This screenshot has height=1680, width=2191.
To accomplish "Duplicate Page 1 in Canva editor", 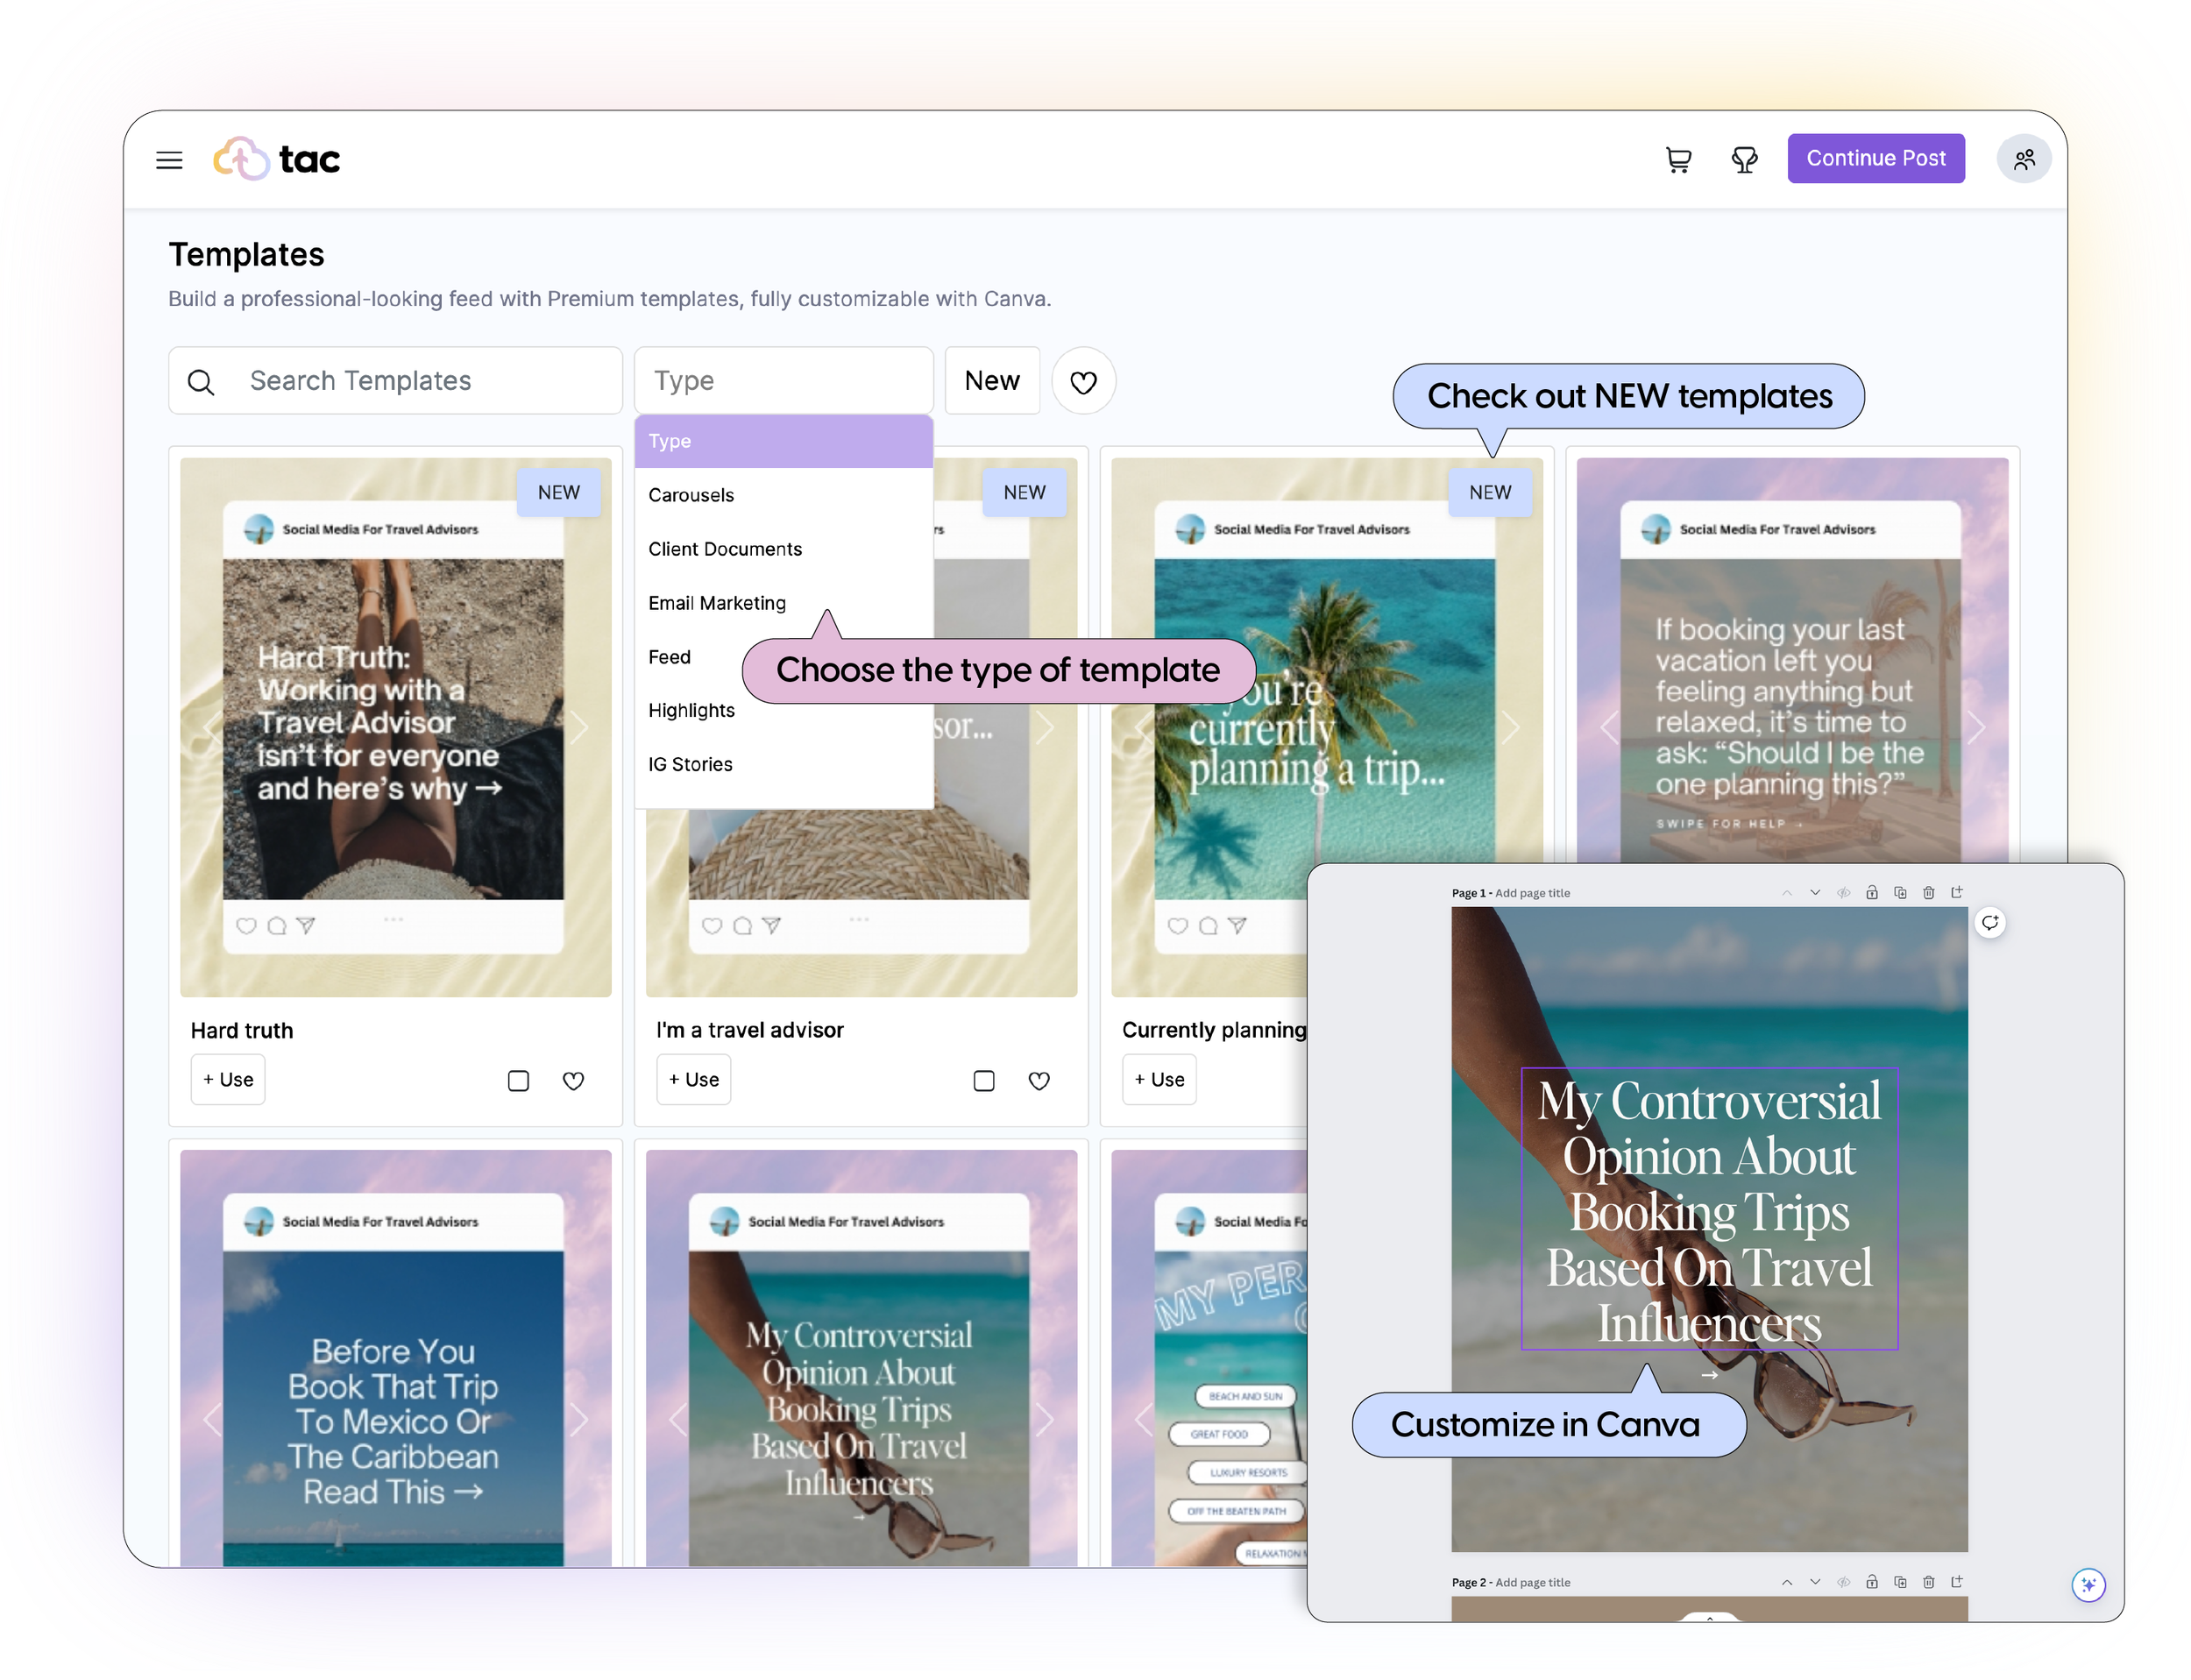I will [1900, 893].
